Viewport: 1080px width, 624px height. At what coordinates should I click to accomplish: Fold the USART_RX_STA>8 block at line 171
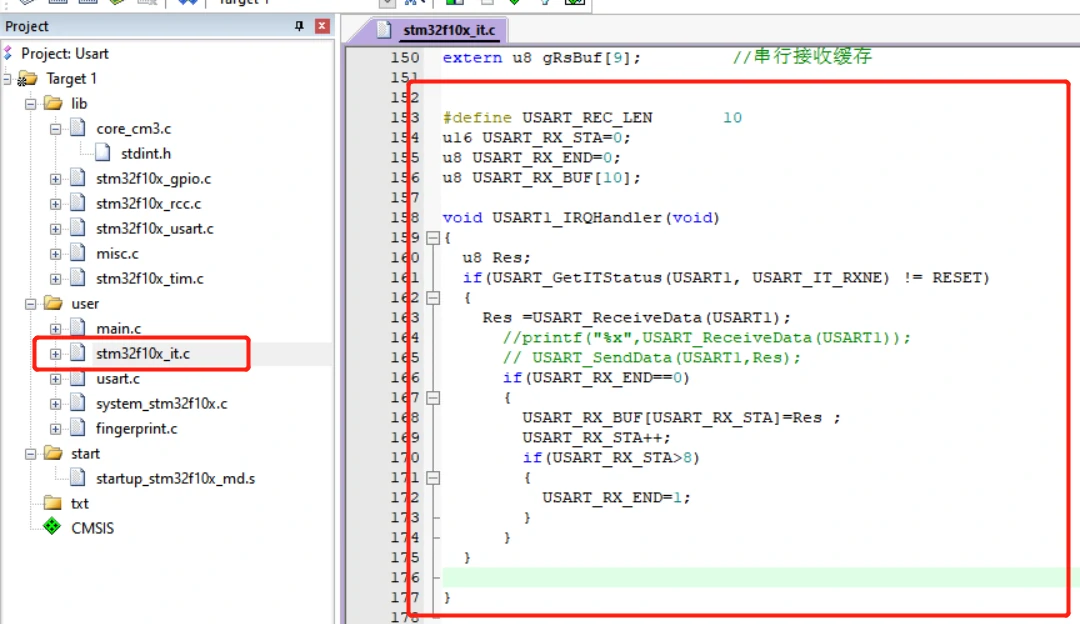433,477
